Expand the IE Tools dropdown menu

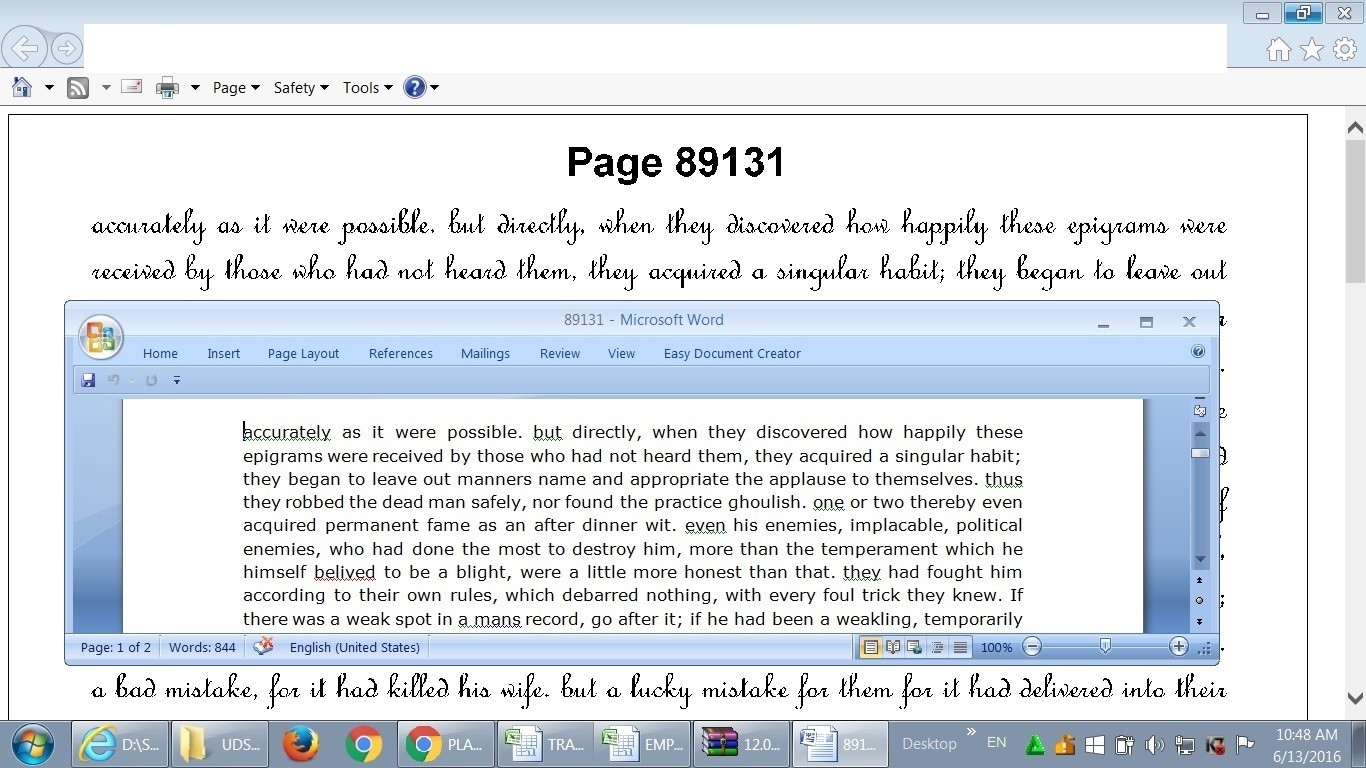[x=367, y=88]
